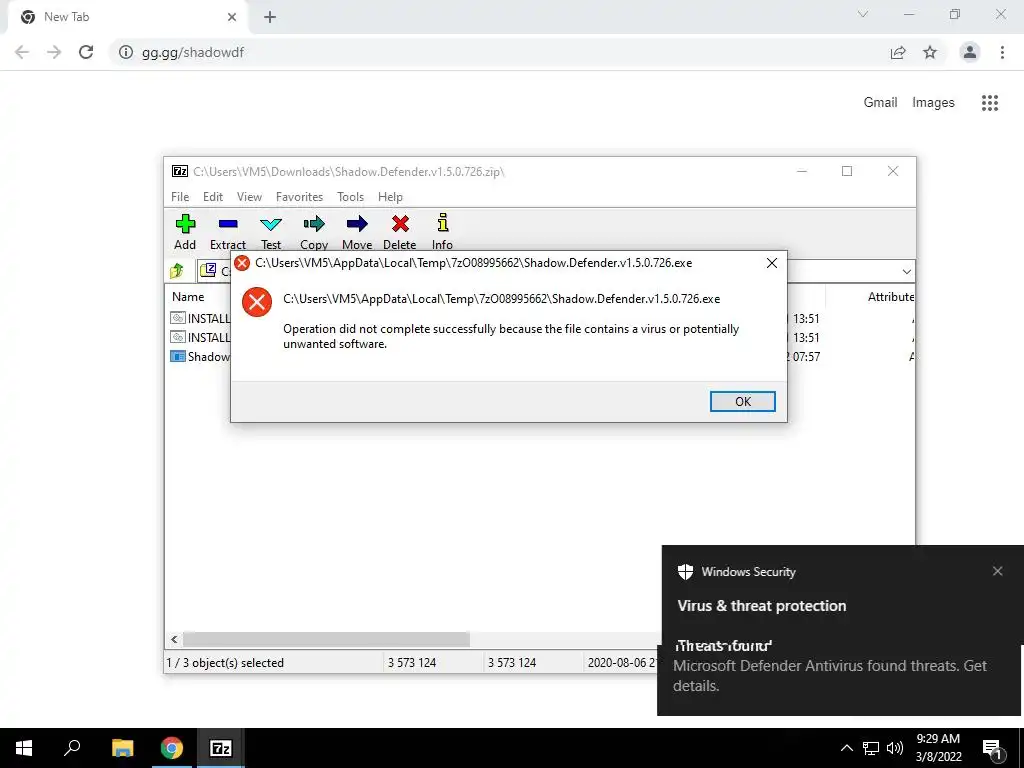Open Windows search from taskbar
Image resolution: width=1024 pixels, height=768 pixels.
[72, 748]
